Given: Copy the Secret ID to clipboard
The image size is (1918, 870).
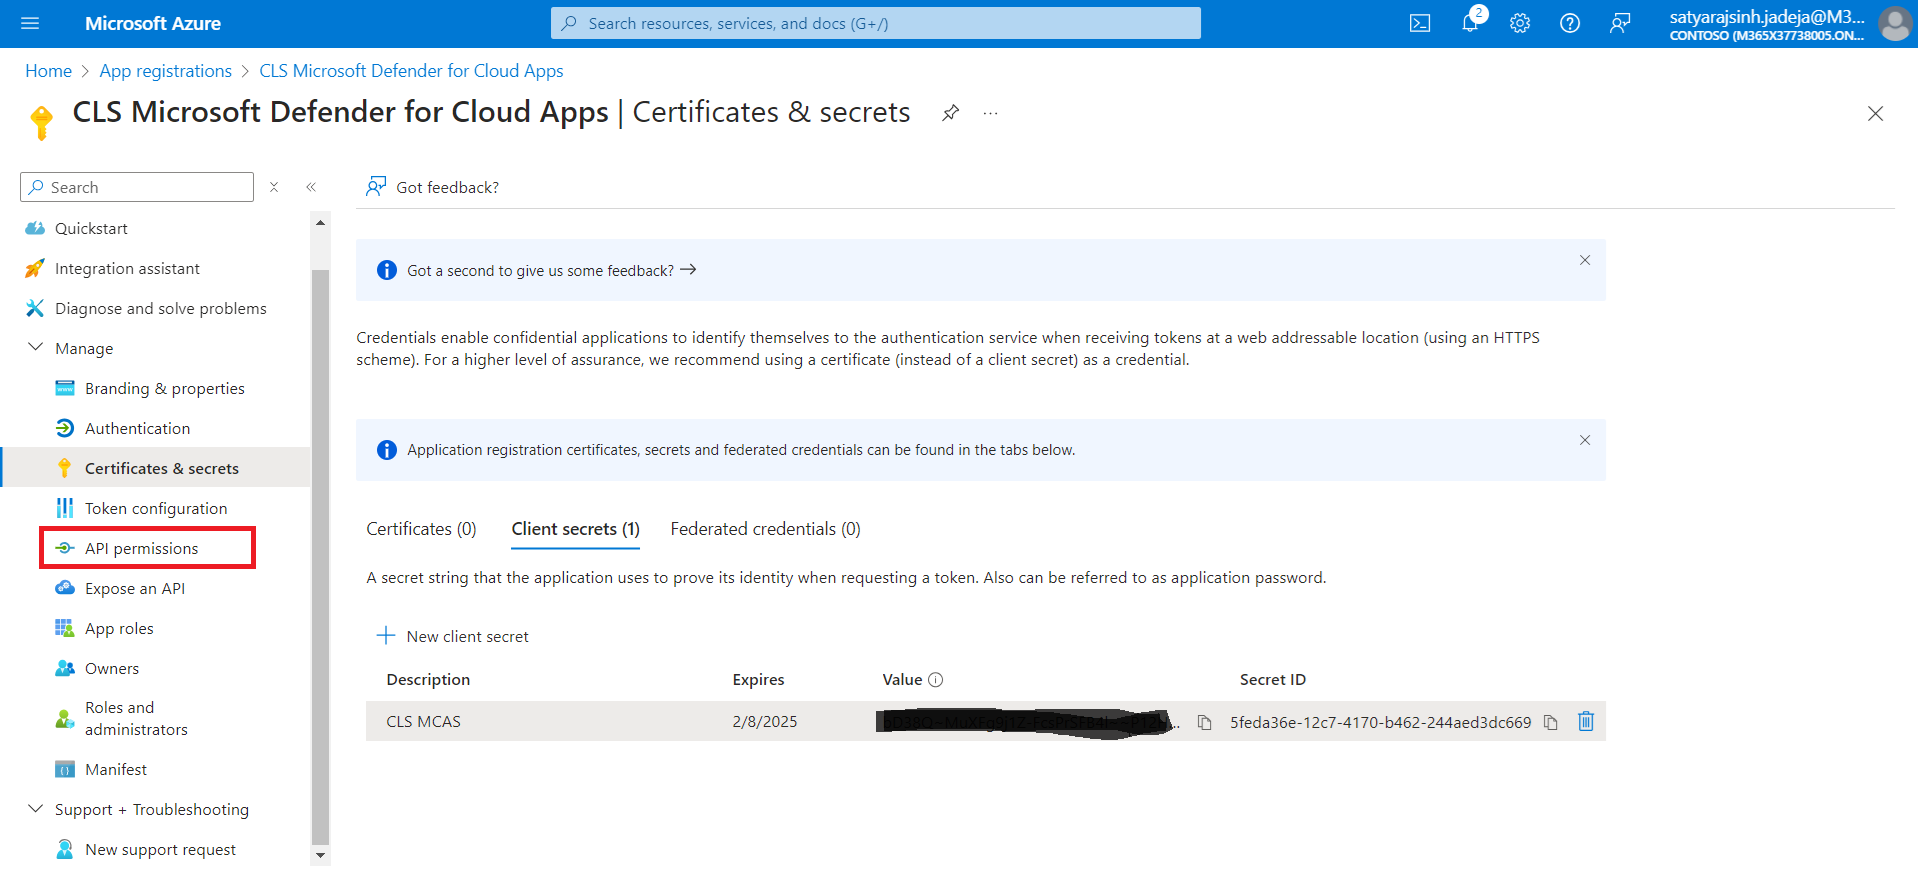Looking at the screenshot, I should tap(1550, 722).
